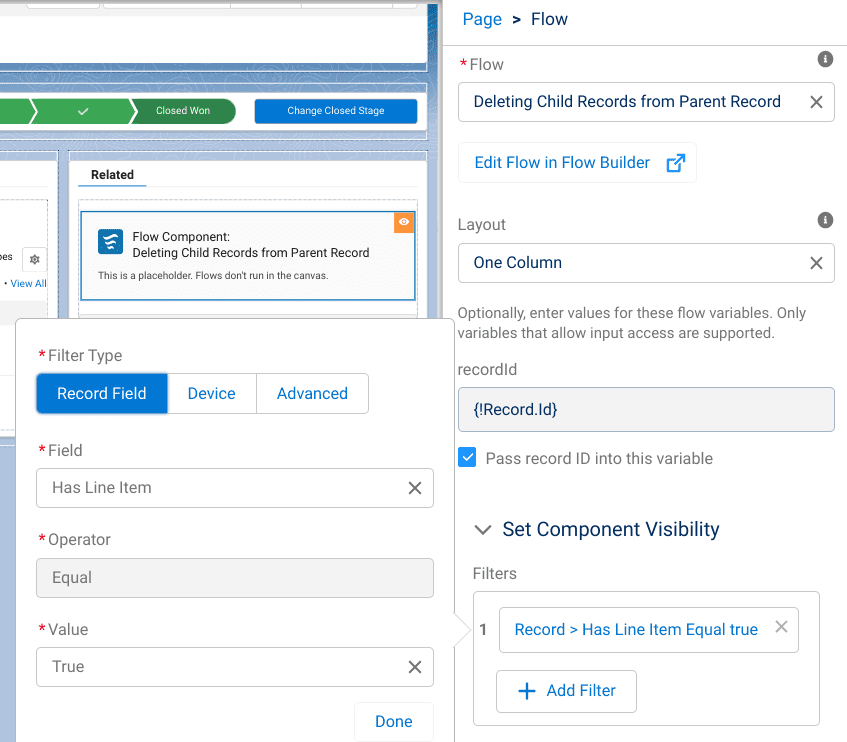Clear the True value selection

(x=415, y=667)
